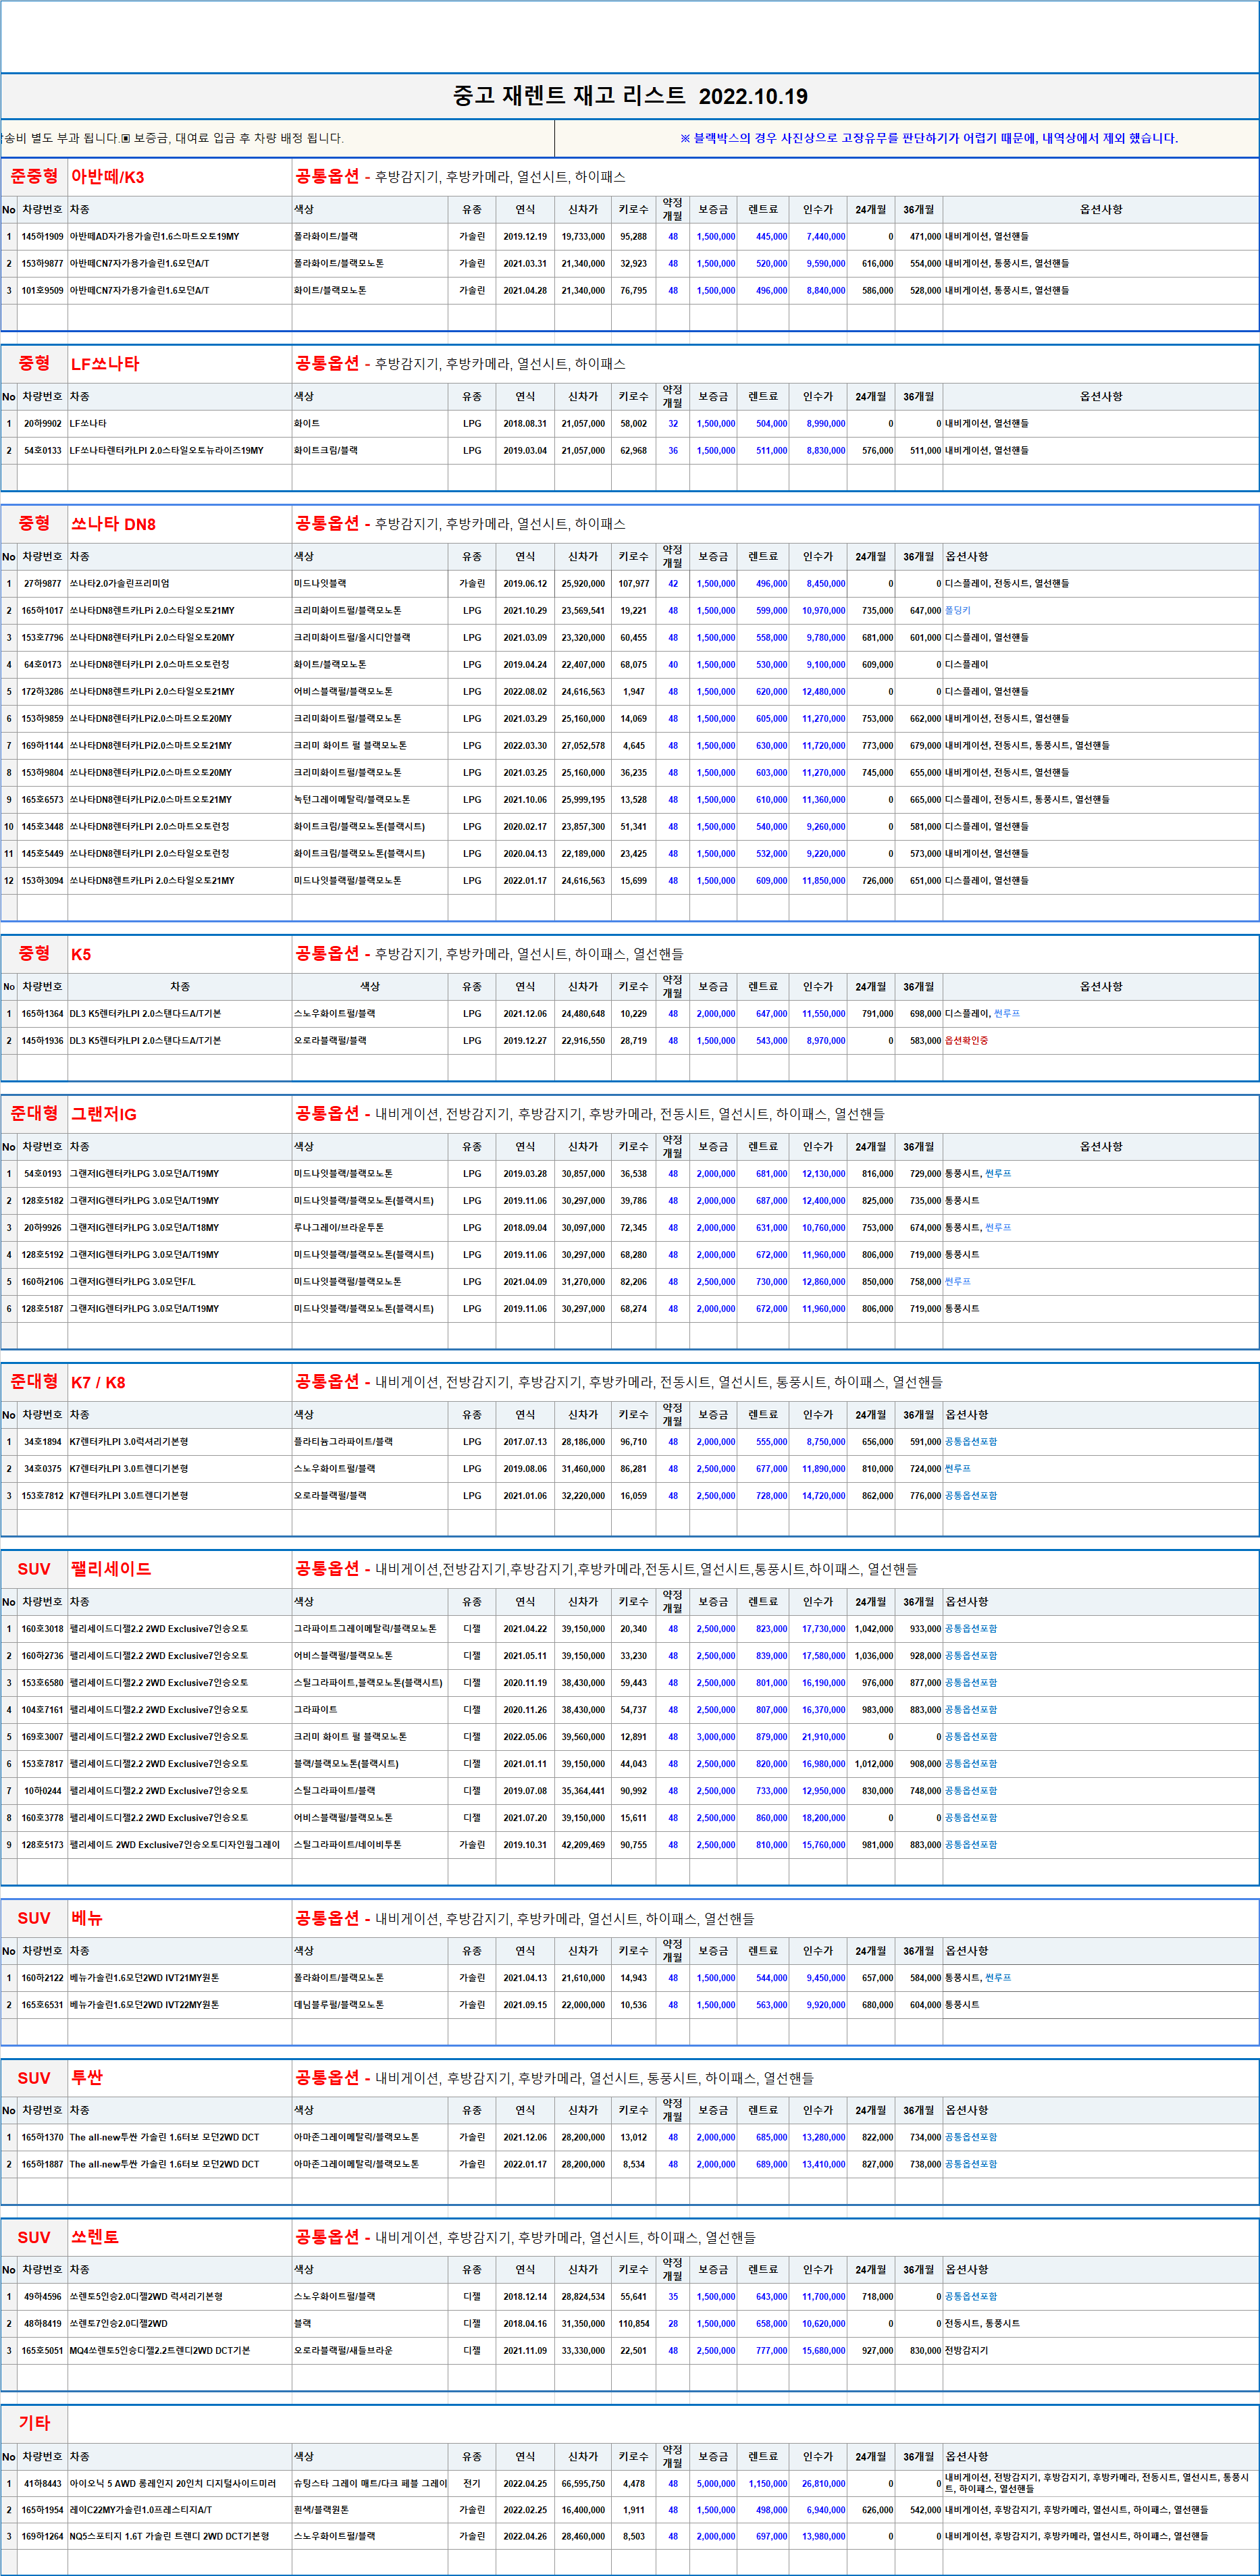This screenshot has width=1260, height=2576.
Task: Click model '팰리세이드 2WD Exclusive7인승오토디자인월그레이'
Action: 175,1845
